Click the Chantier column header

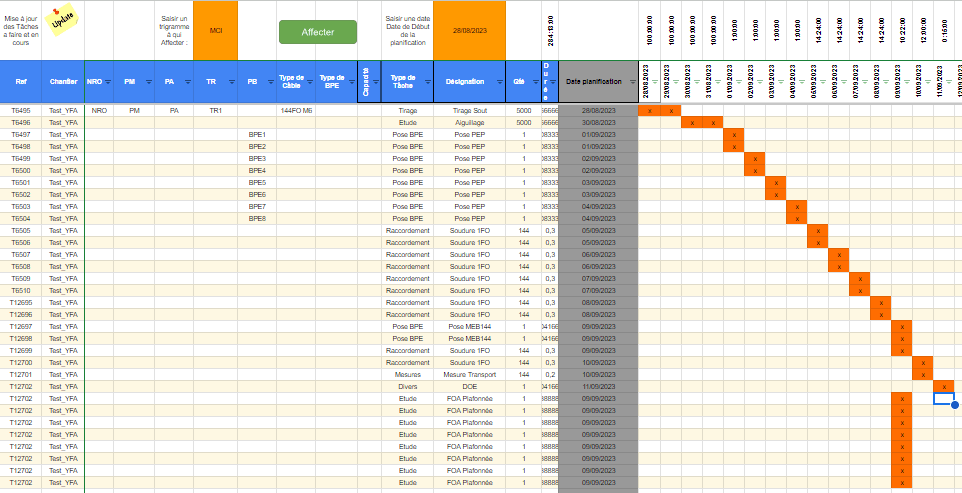point(64,81)
